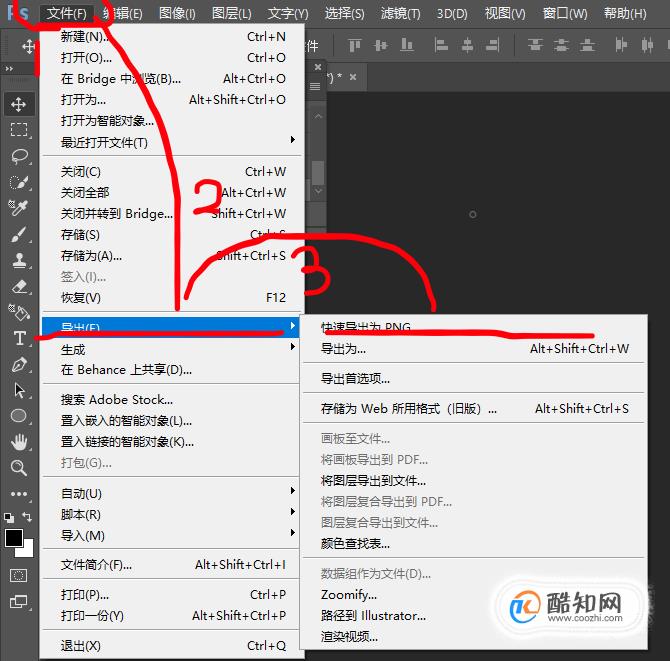Viewport: 670px width, 661px height.
Task: Click align horizontal centers icon
Action: (467, 45)
